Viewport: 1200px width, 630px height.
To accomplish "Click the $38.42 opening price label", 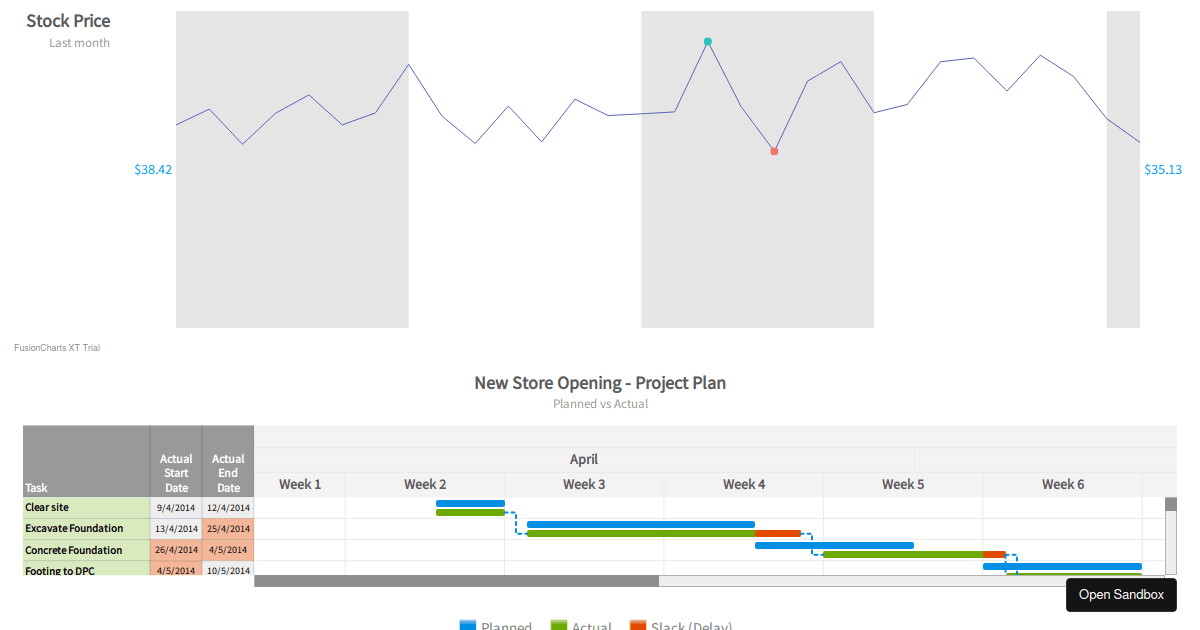I will [152, 169].
